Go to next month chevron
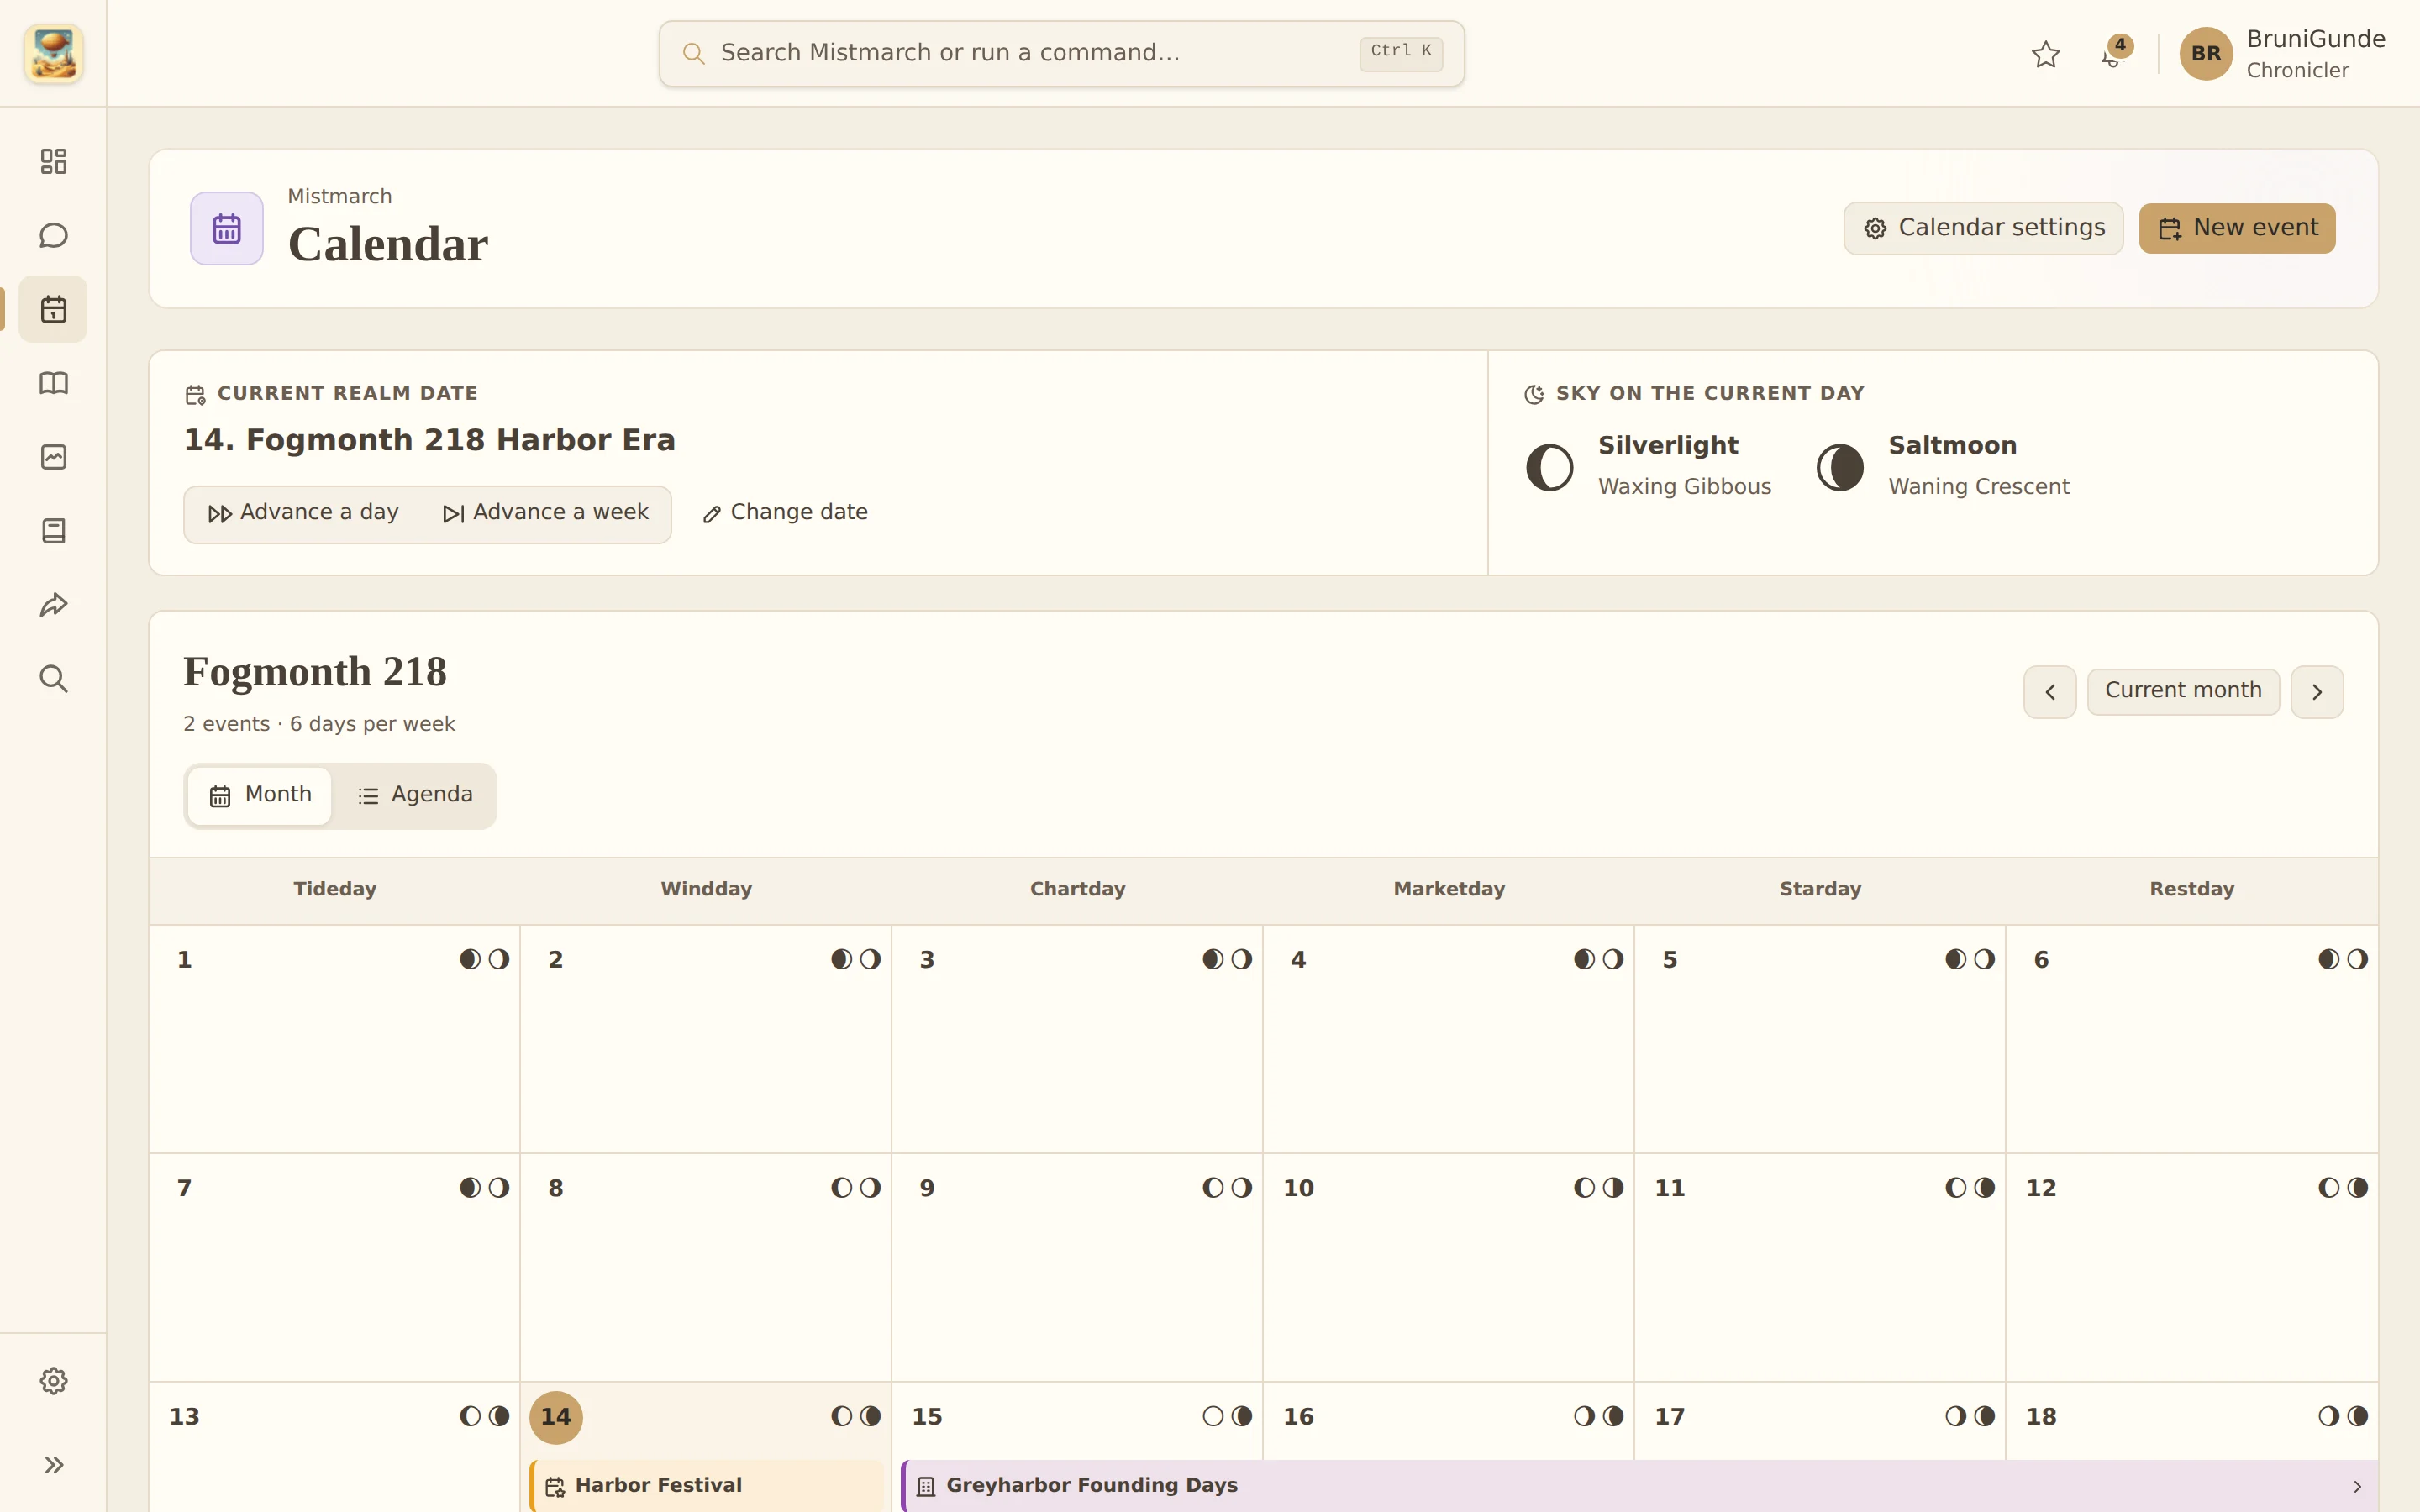The image size is (2420, 1512). coord(2317,692)
